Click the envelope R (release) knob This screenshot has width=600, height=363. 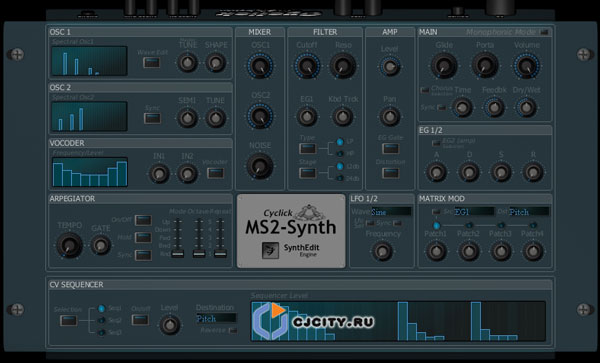(533, 172)
